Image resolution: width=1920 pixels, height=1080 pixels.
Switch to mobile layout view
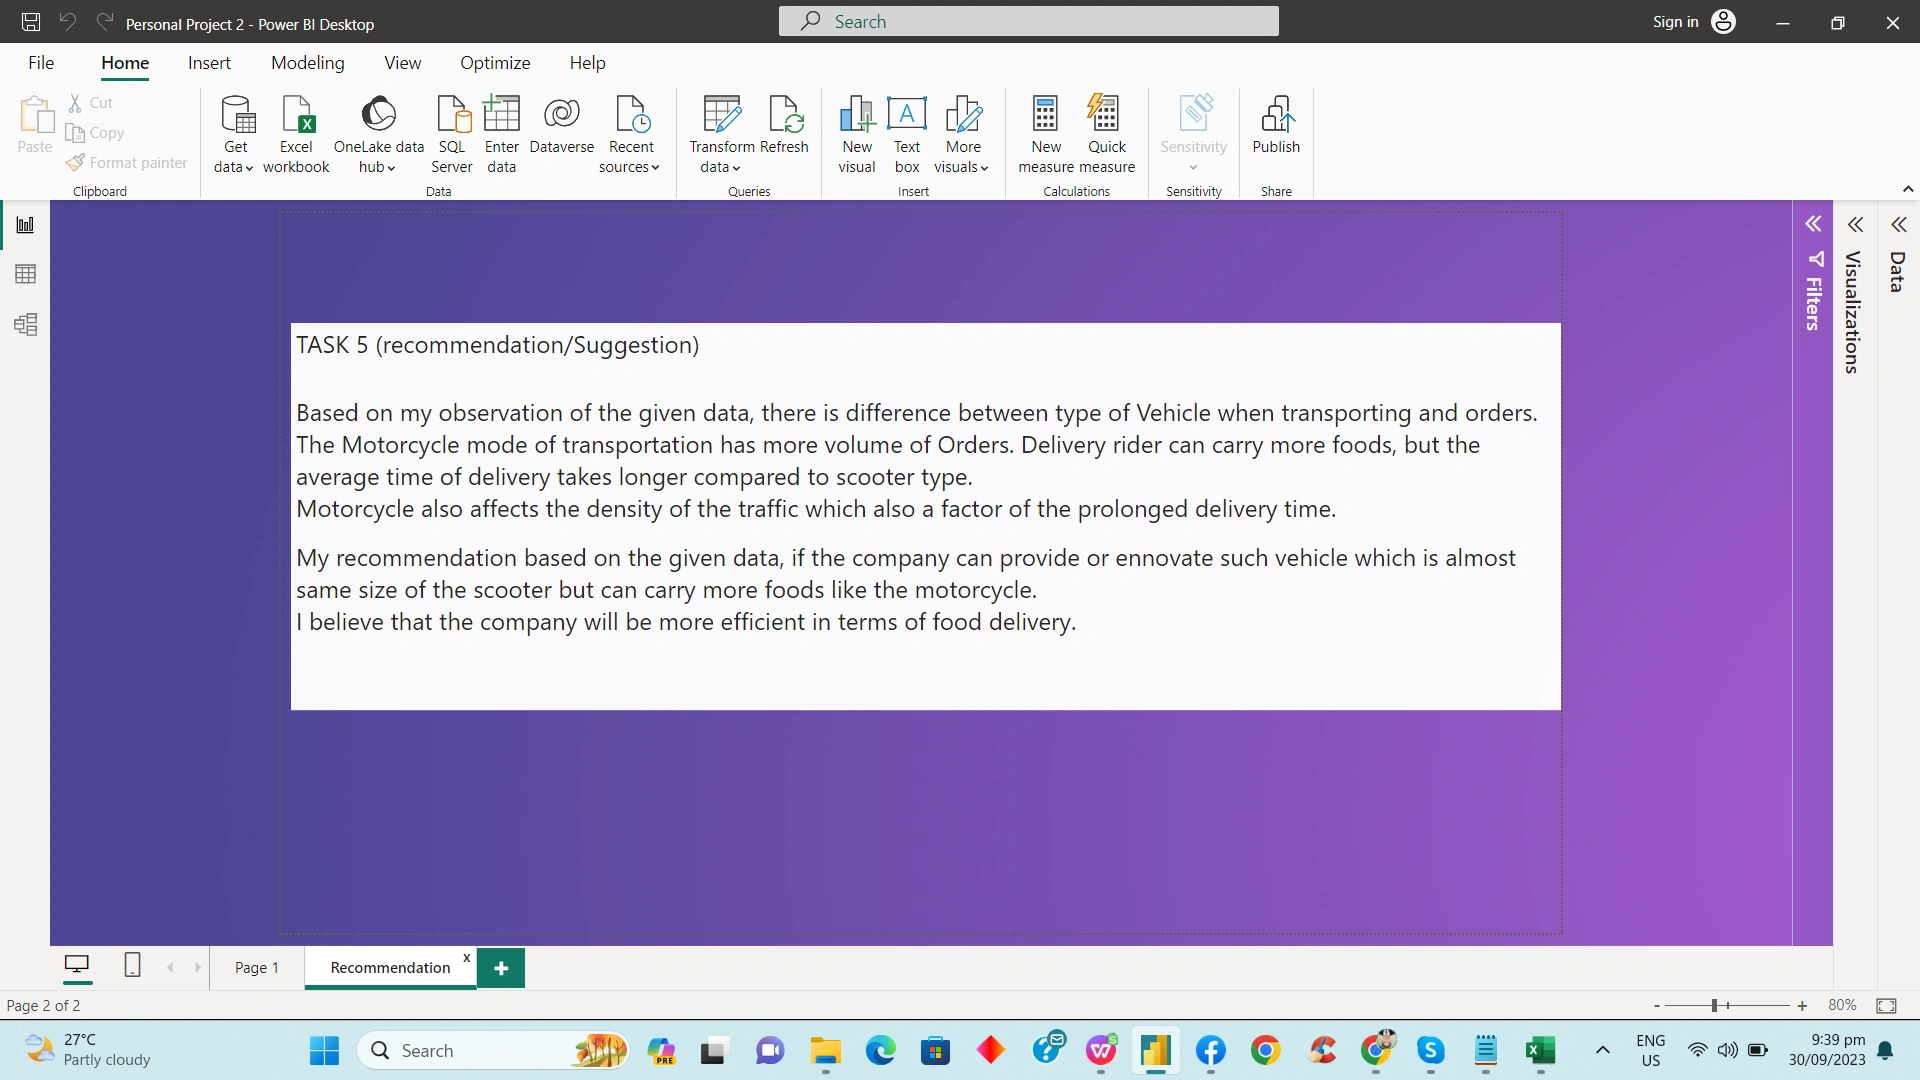pos(132,965)
